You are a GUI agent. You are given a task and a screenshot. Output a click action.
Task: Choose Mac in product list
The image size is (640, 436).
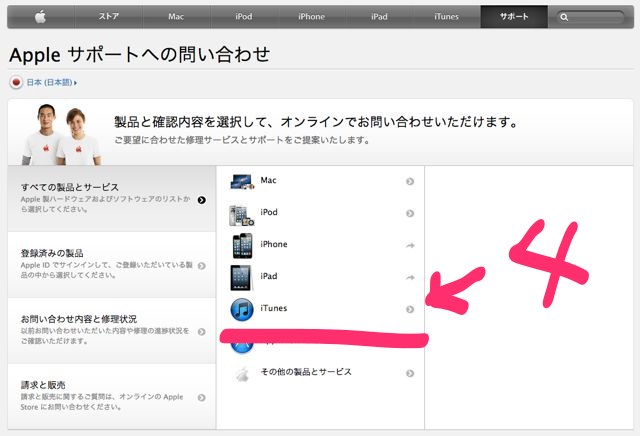322,181
